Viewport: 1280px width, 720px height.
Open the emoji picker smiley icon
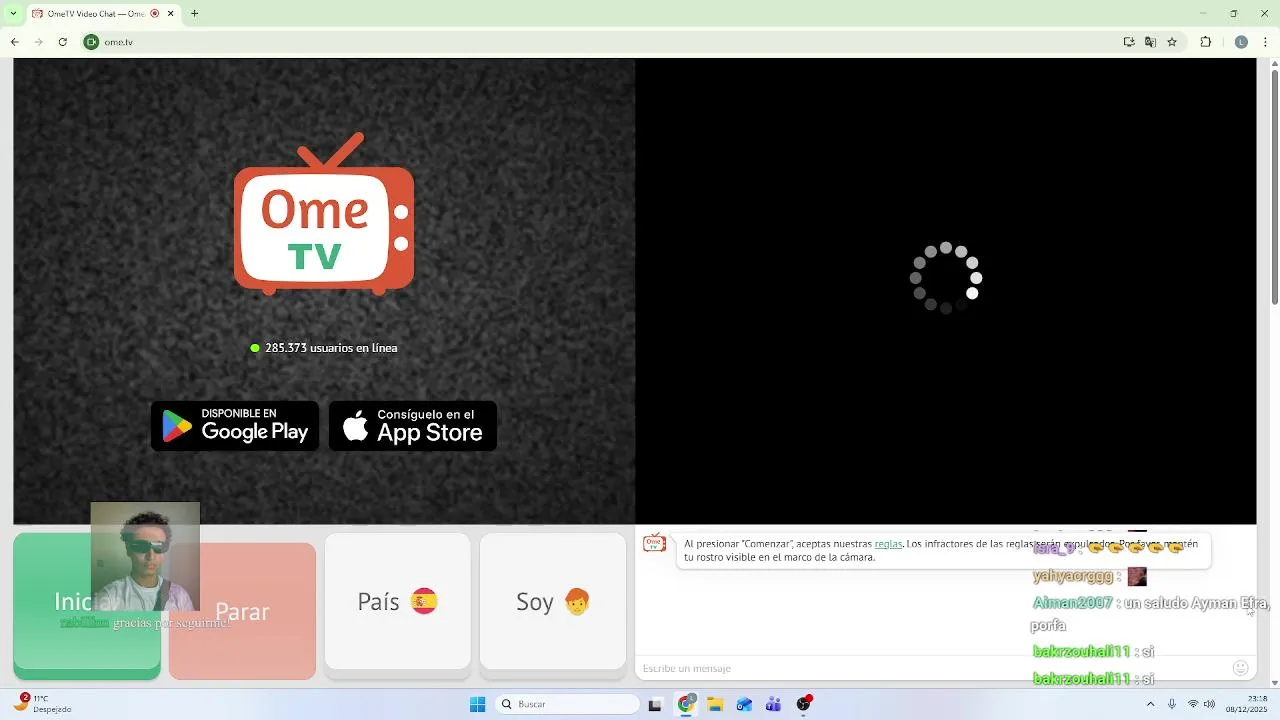(1241, 668)
